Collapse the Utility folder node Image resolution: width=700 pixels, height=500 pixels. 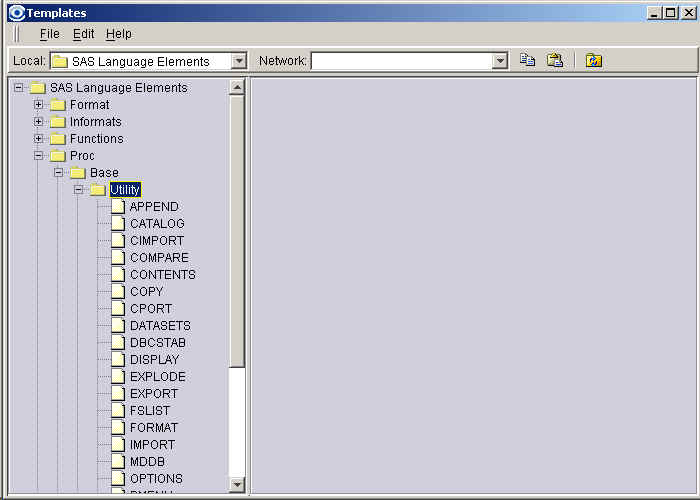click(x=79, y=189)
